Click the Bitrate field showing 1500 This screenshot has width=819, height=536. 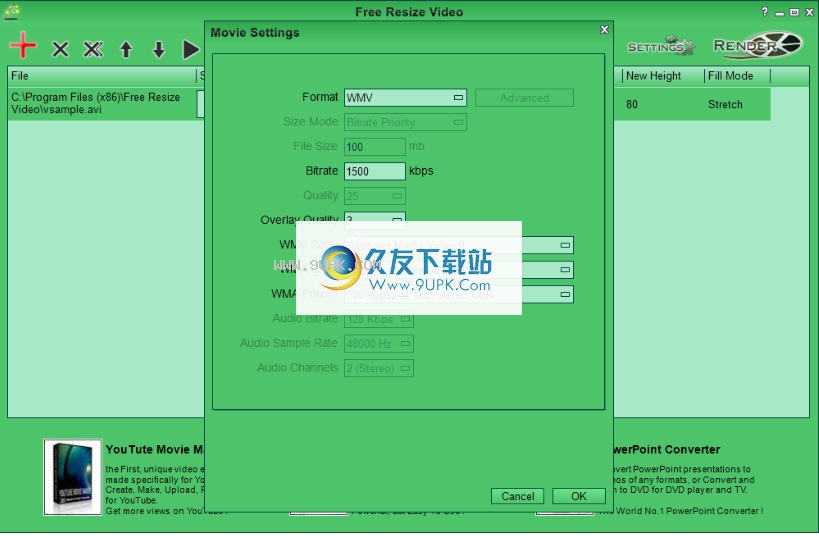pos(375,171)
